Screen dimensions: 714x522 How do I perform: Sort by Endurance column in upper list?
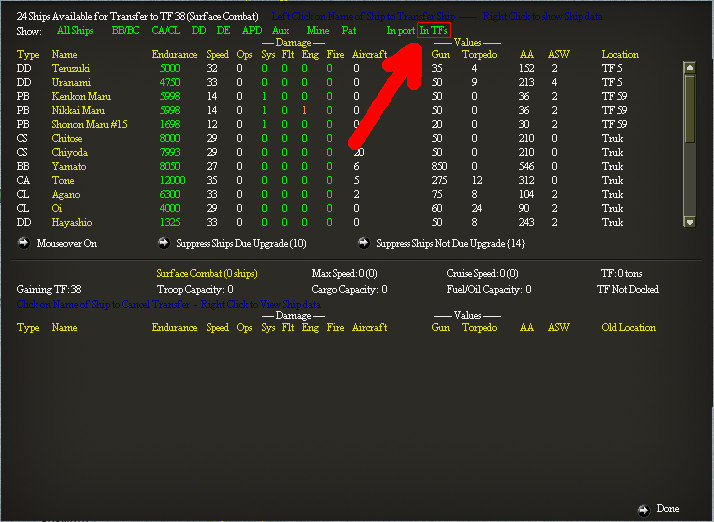tap(174, 55)
